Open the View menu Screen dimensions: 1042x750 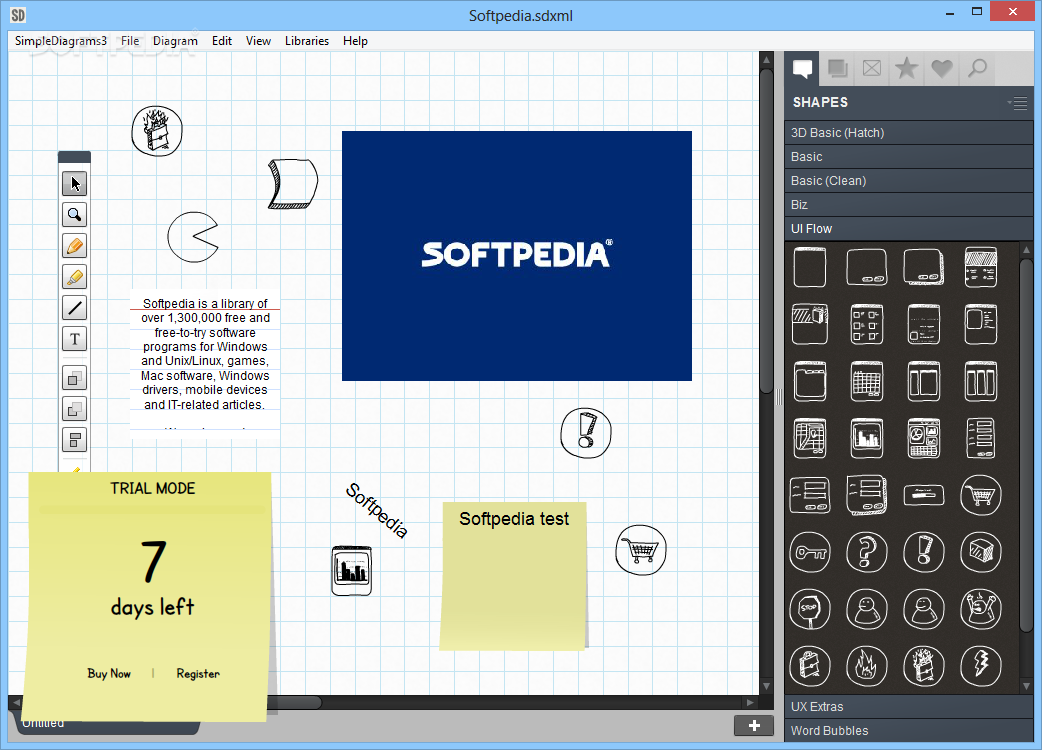tap(259, 41)
